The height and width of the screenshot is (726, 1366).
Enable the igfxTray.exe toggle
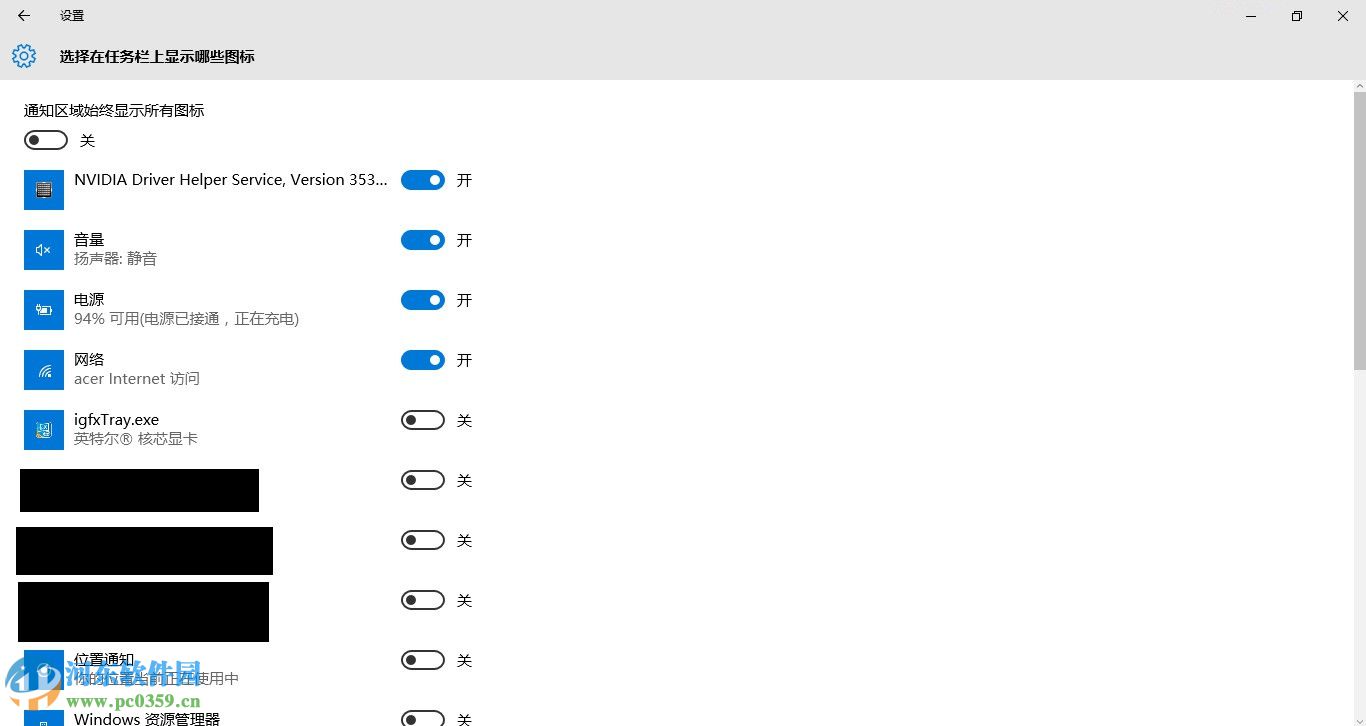(x=423, y=420)
